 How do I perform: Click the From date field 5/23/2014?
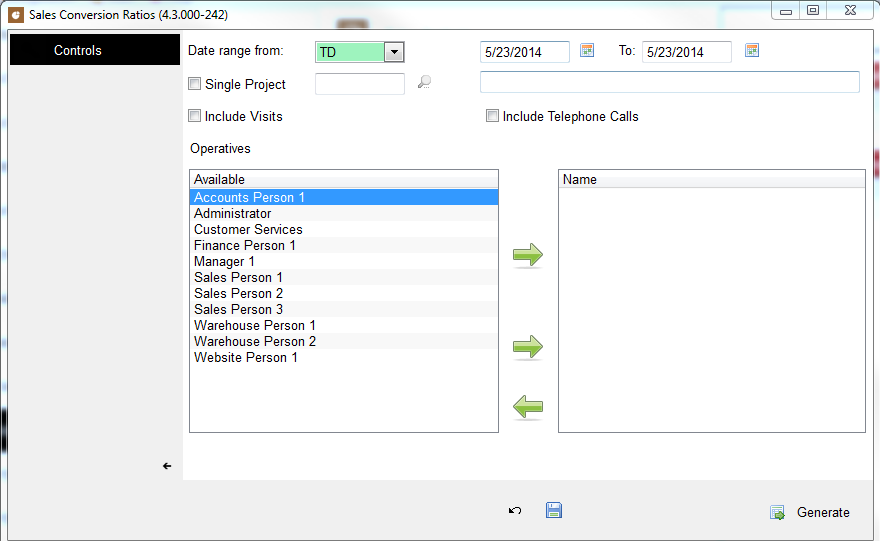525,52
